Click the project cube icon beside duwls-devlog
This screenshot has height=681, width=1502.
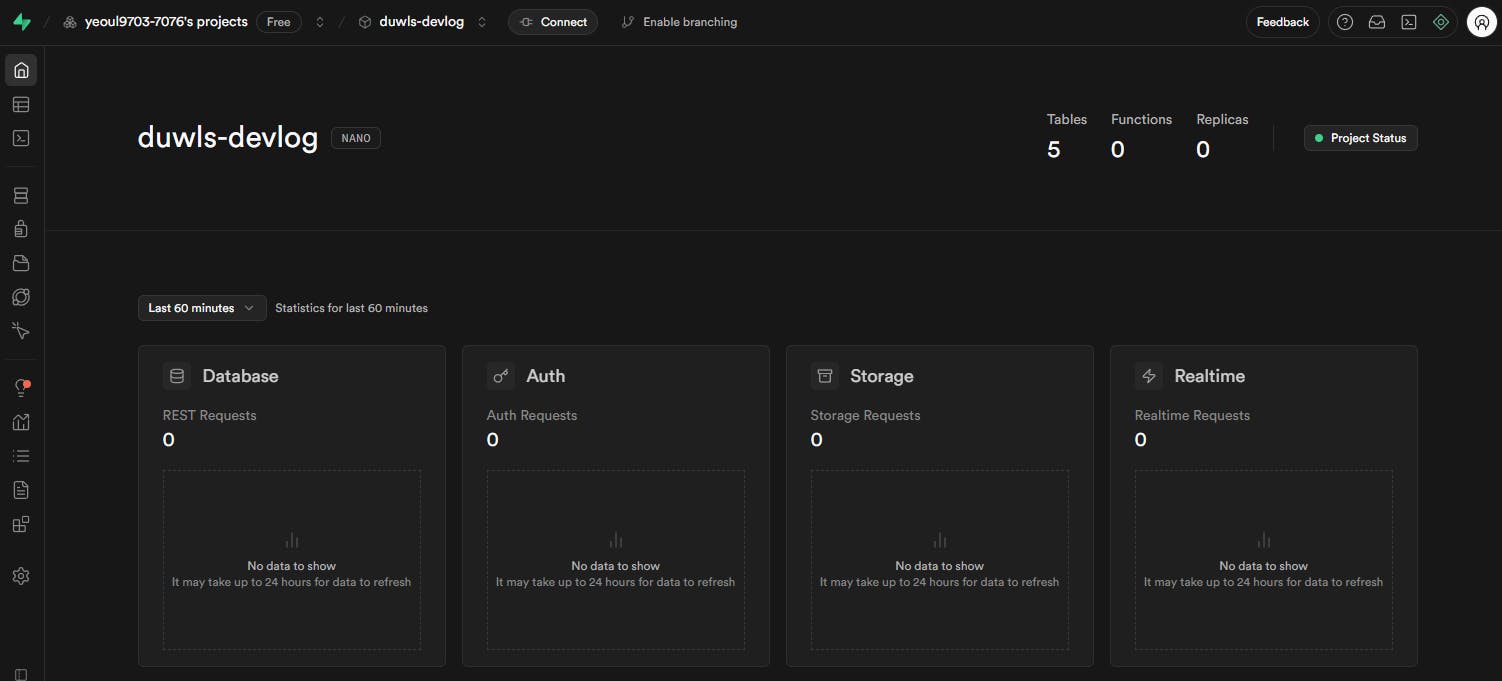(365, 22)
